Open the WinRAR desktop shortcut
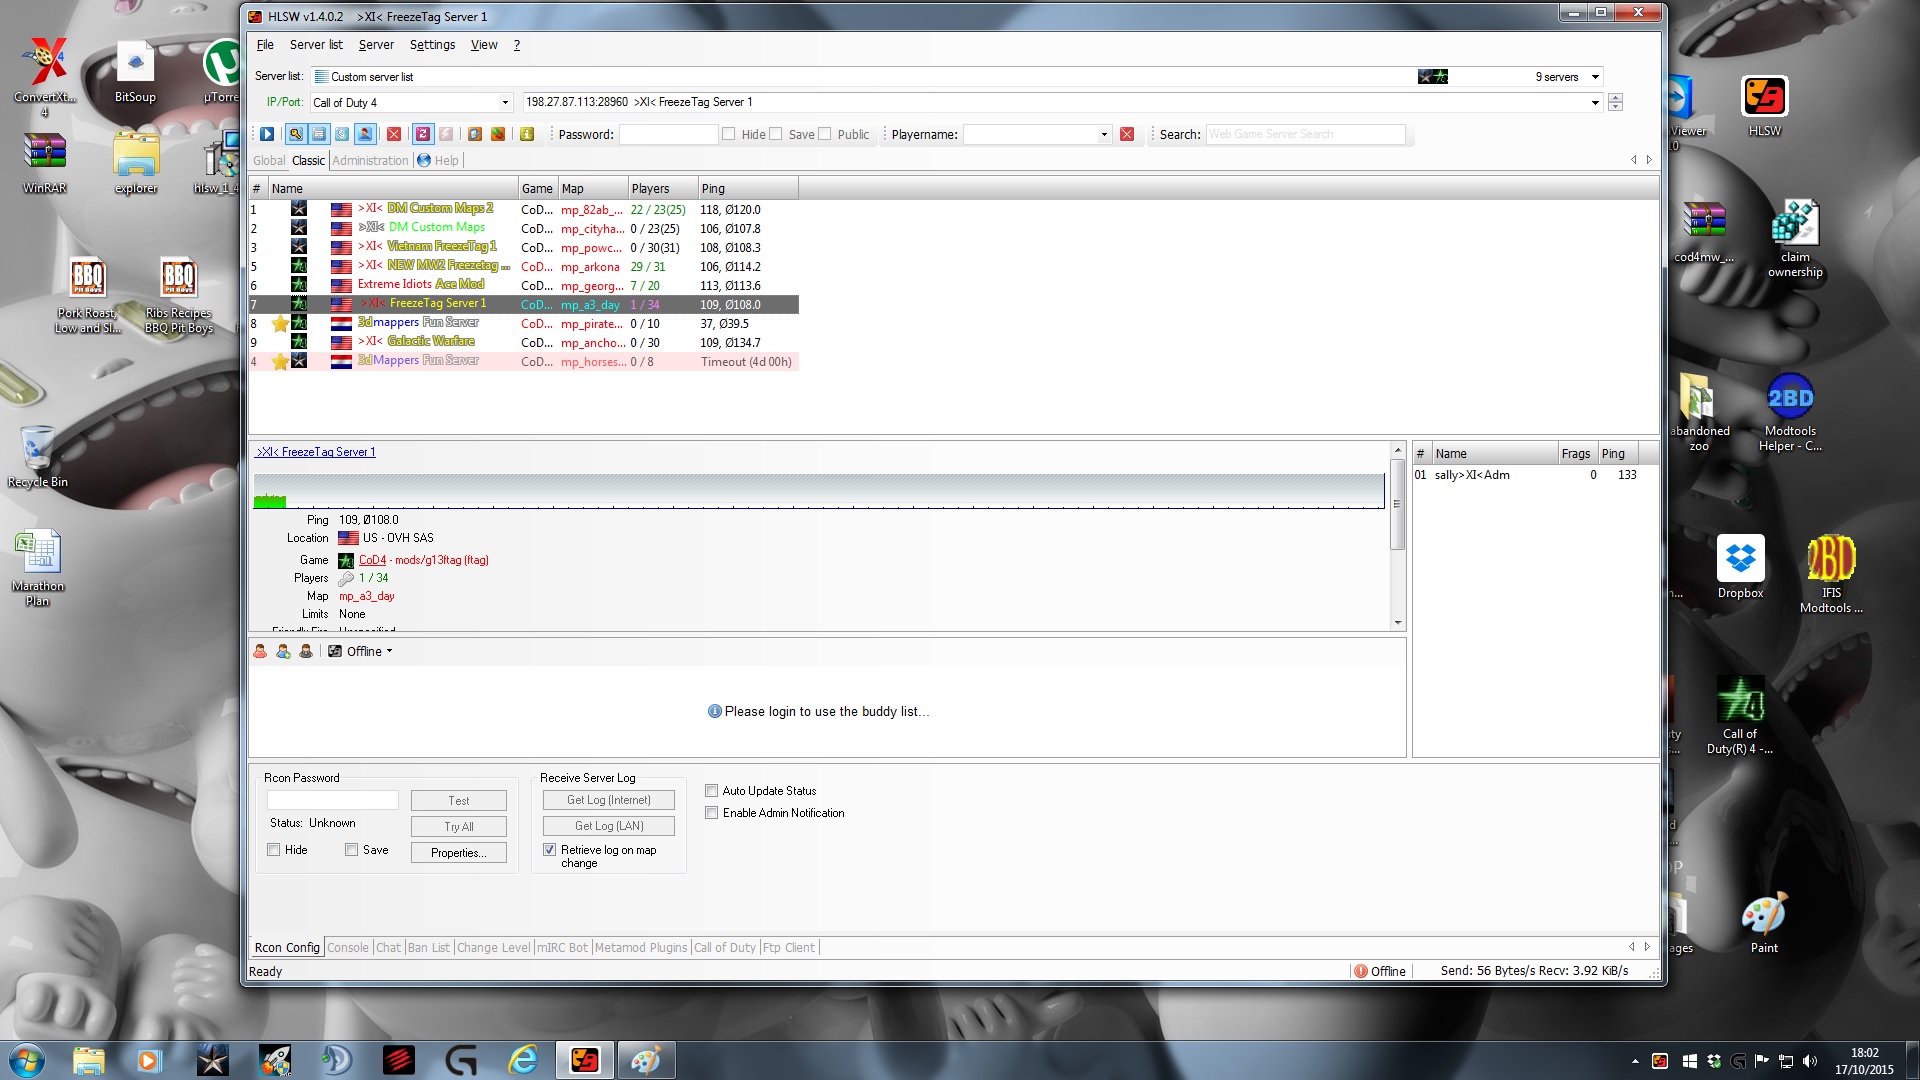This screenshot has height=1080, width=1920. (x=45, y=163)
